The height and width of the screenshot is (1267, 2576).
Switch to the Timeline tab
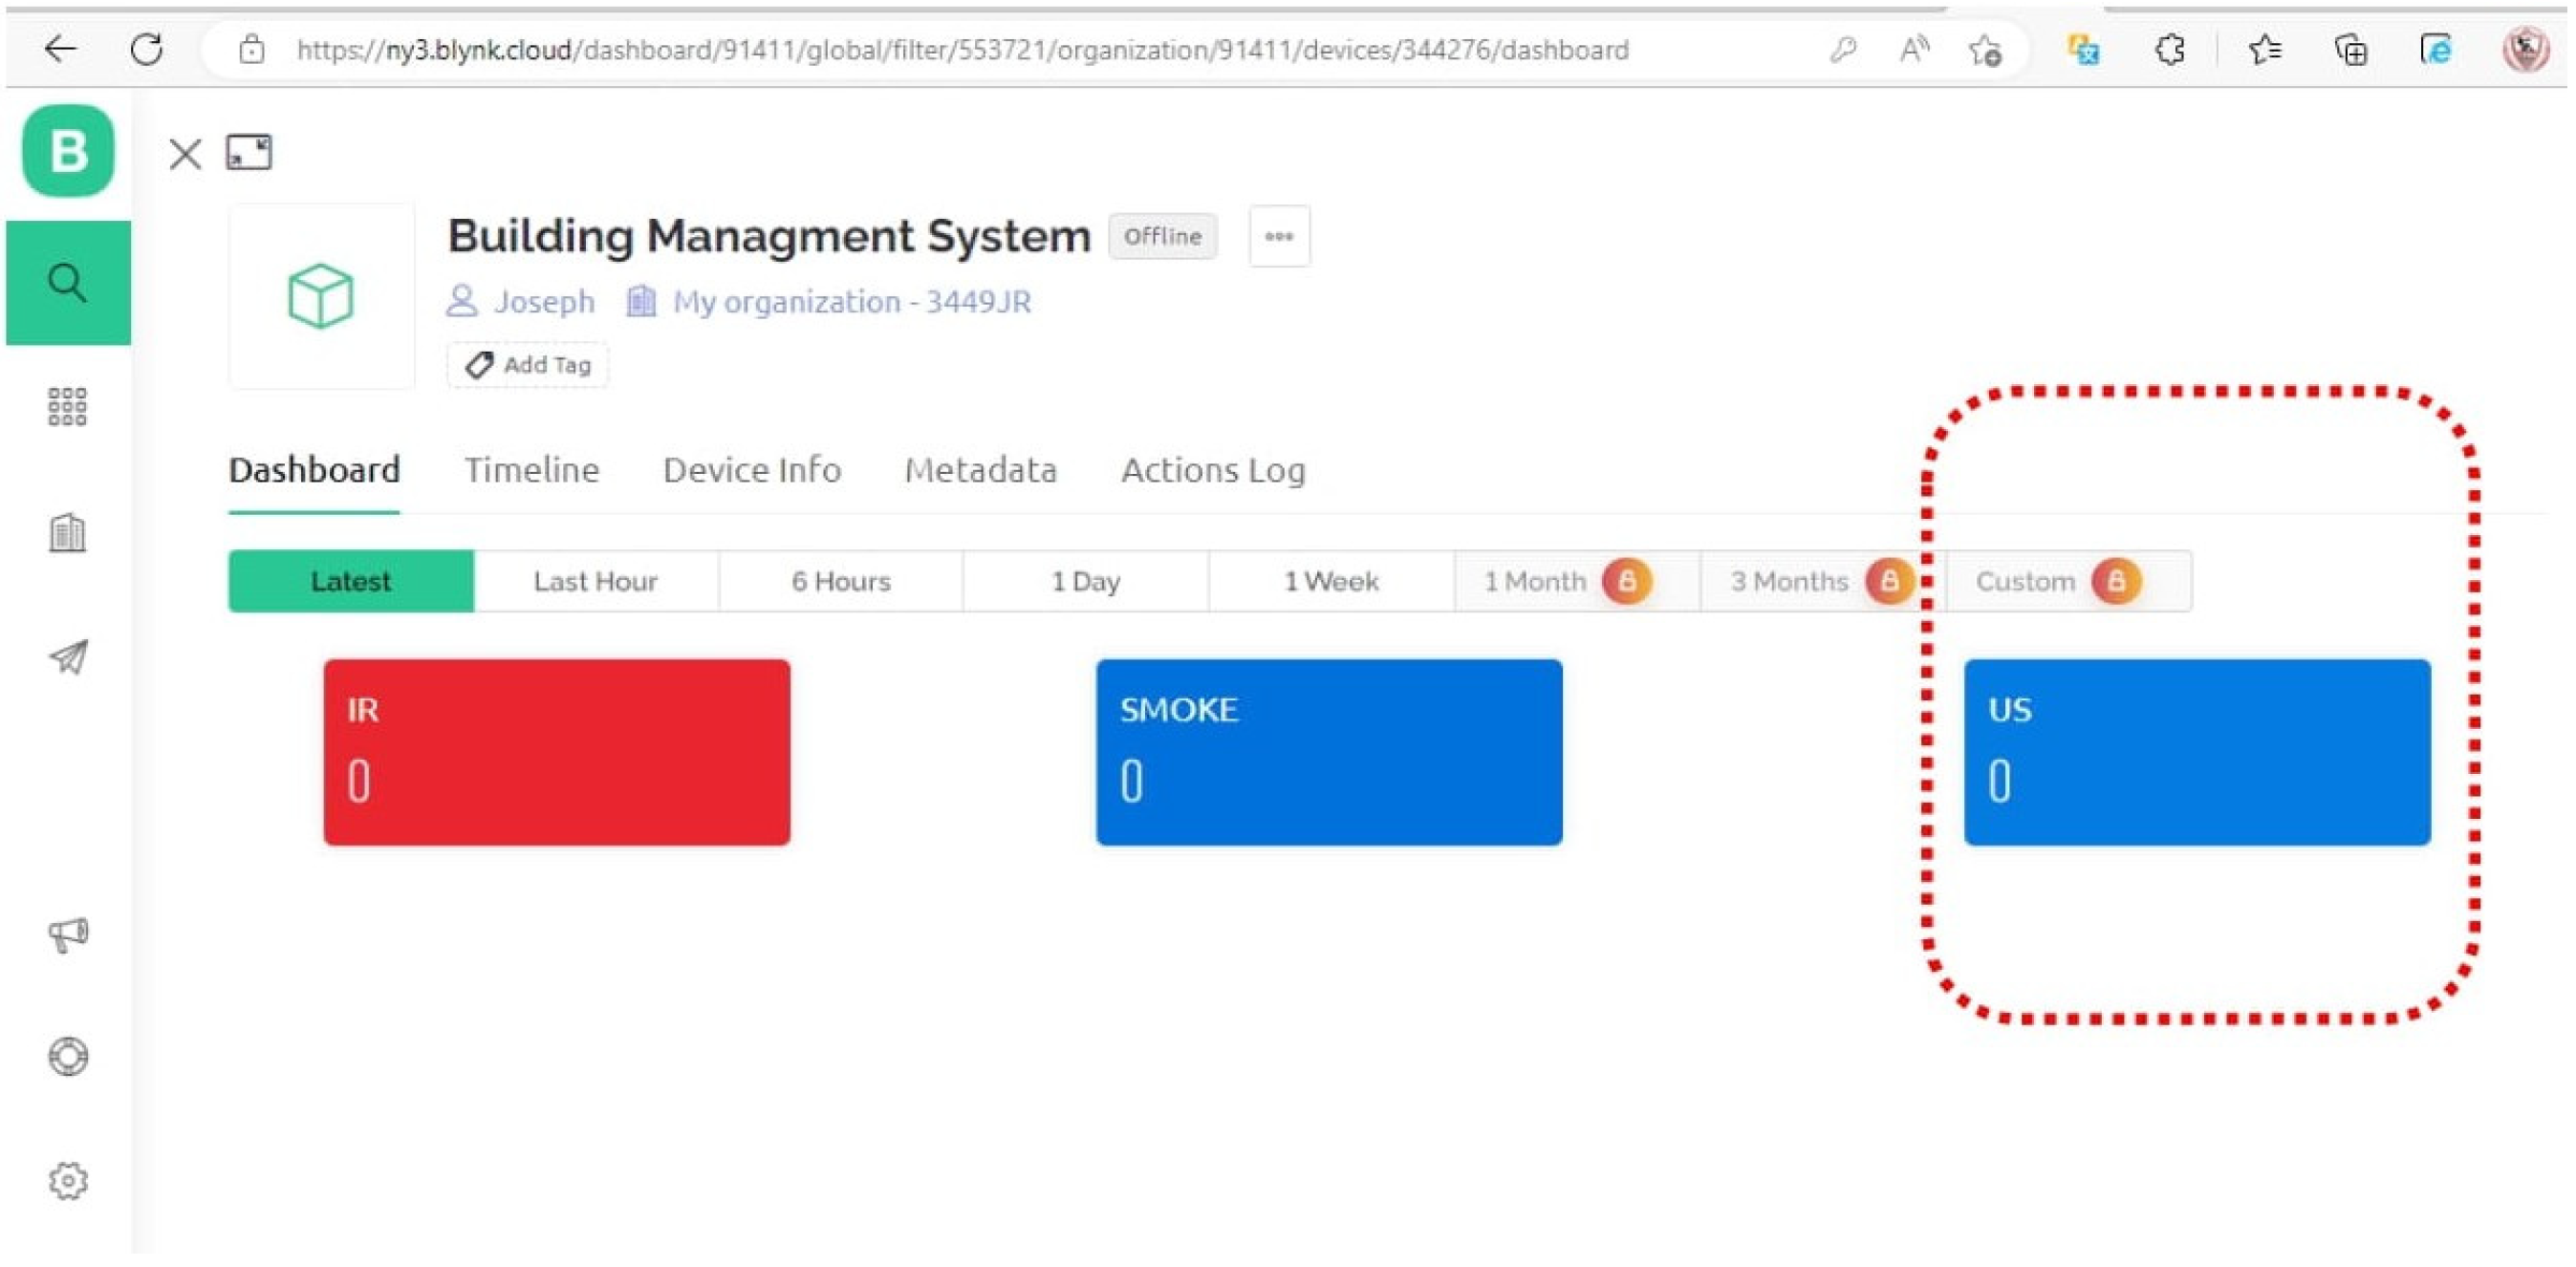pyautogui.click(x=531, y=470)
